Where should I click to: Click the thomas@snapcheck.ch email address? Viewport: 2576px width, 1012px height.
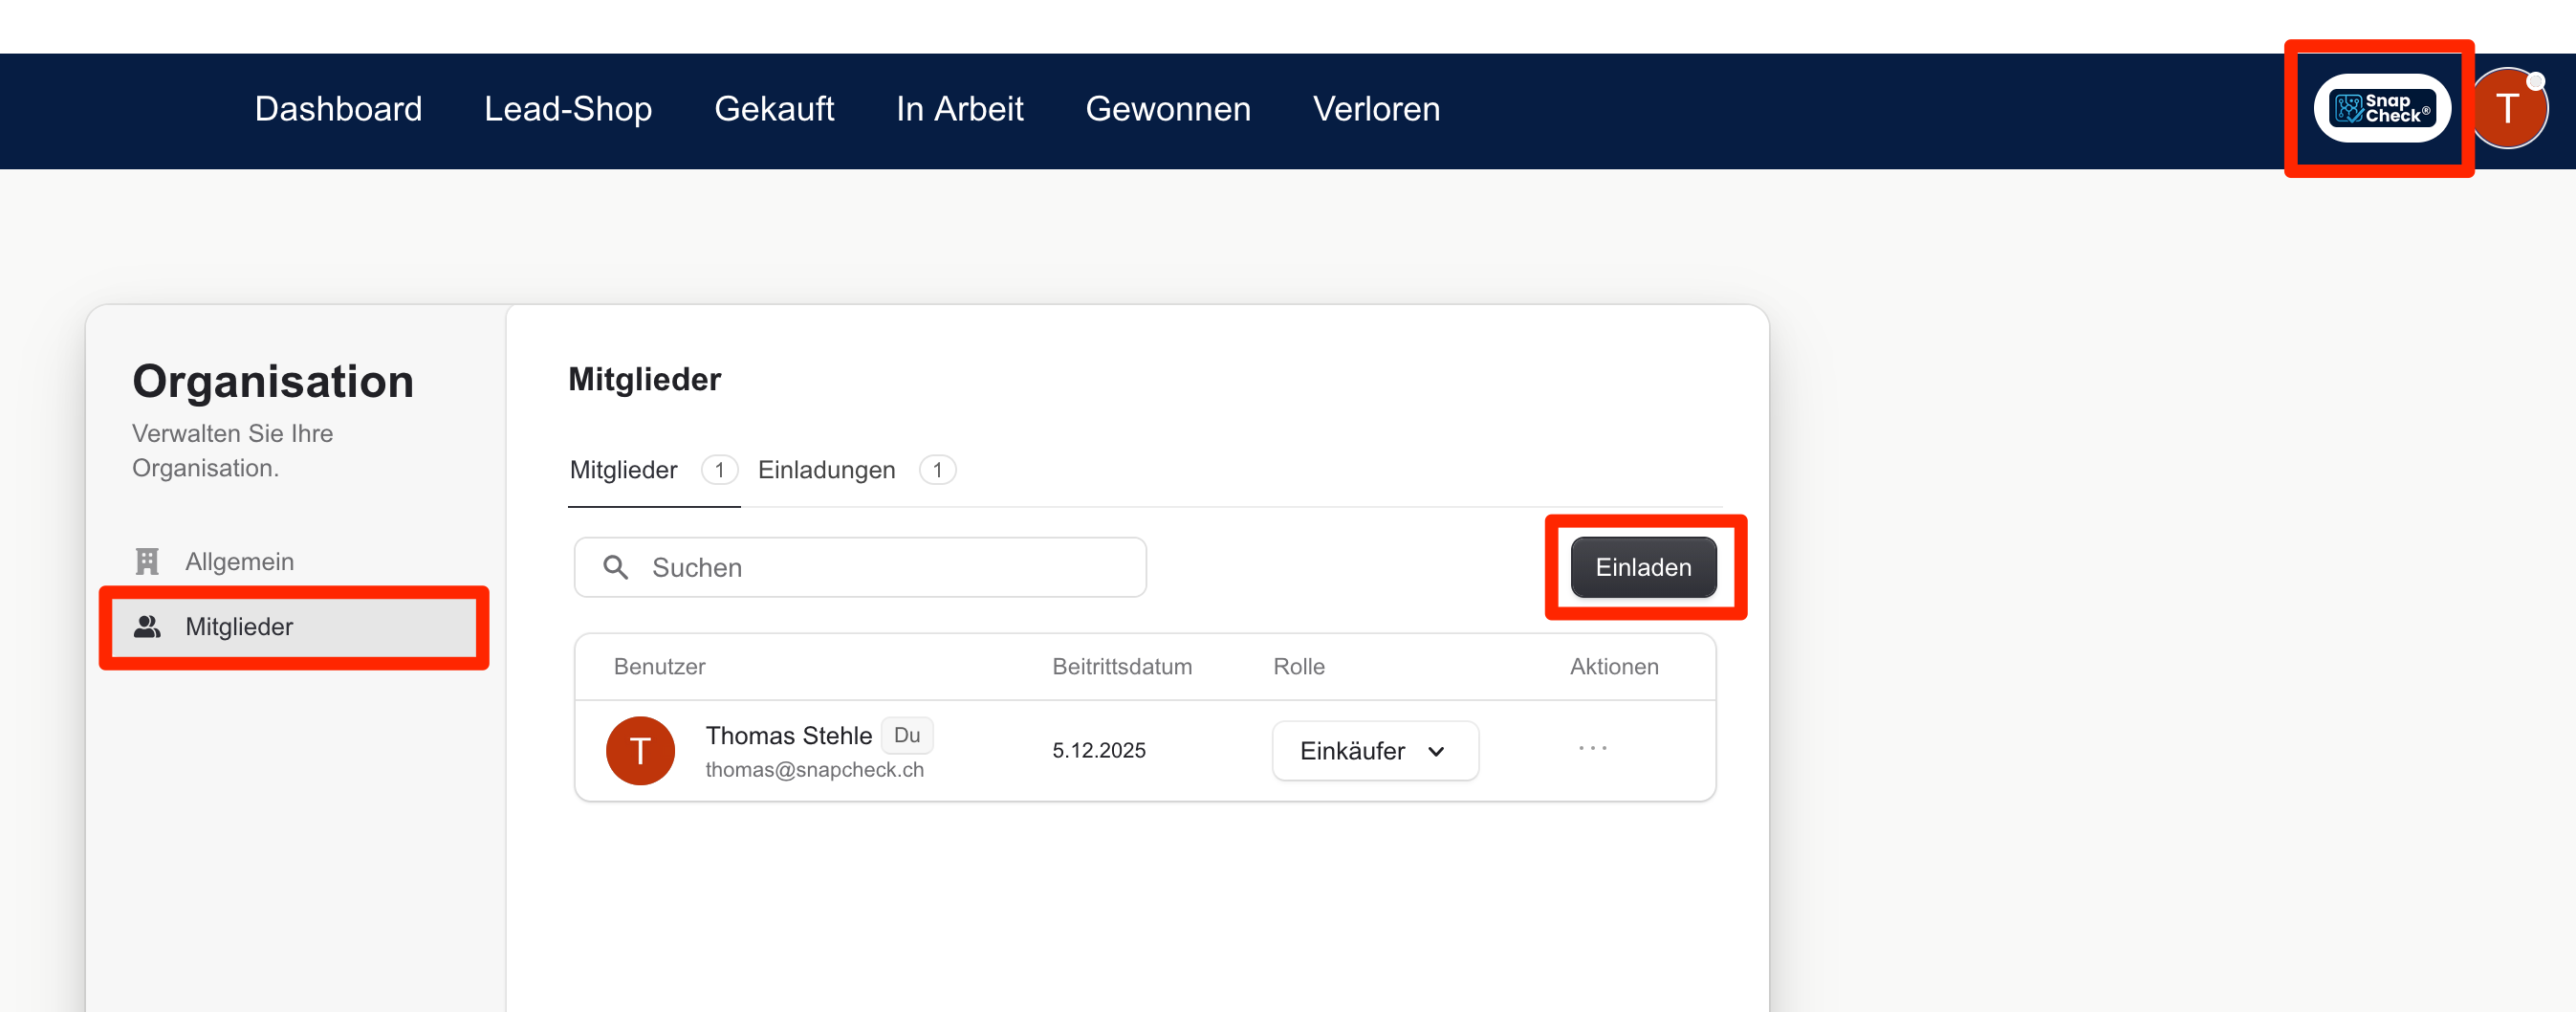814,770
